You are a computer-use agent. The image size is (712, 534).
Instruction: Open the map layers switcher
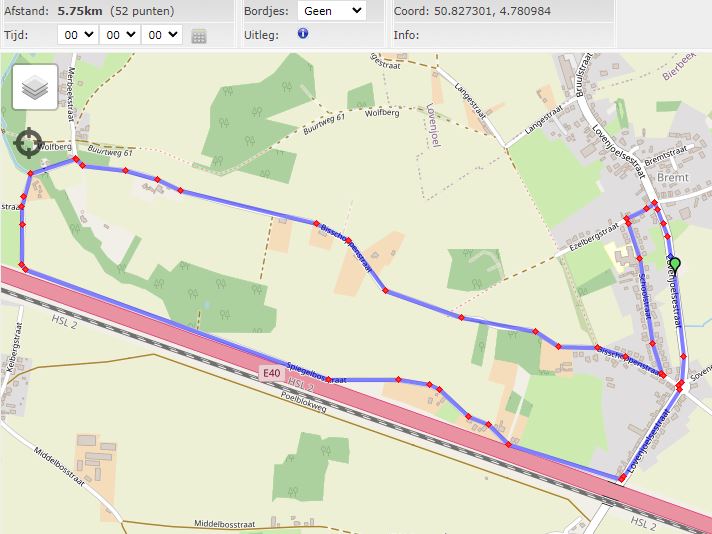(35, 88)
